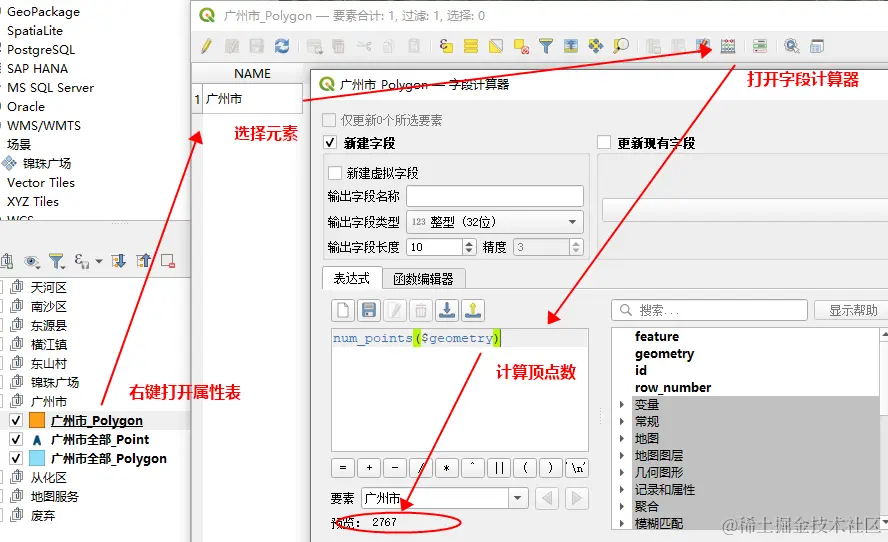Click manage map themes eye icon
The width and height of the screenshot is (888, 542).
[x=31, y=261]
